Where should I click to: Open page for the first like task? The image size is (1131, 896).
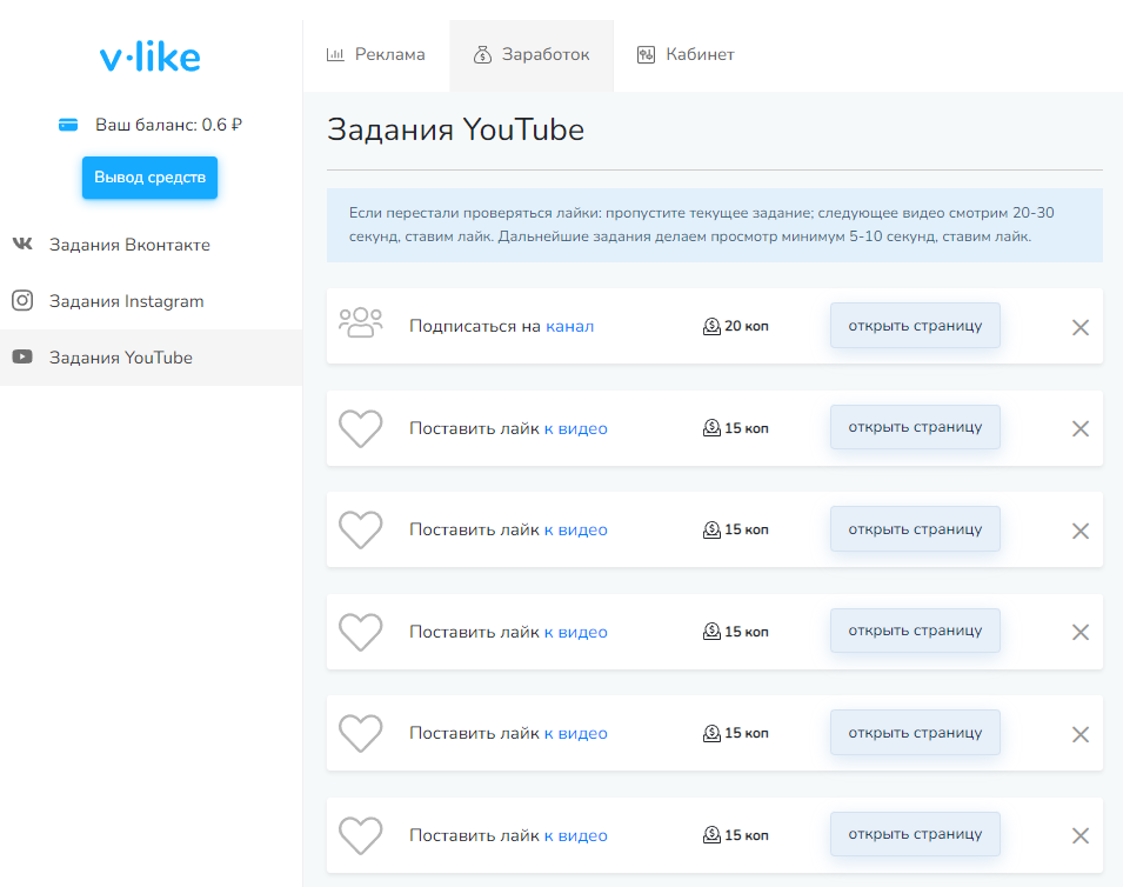915,427
